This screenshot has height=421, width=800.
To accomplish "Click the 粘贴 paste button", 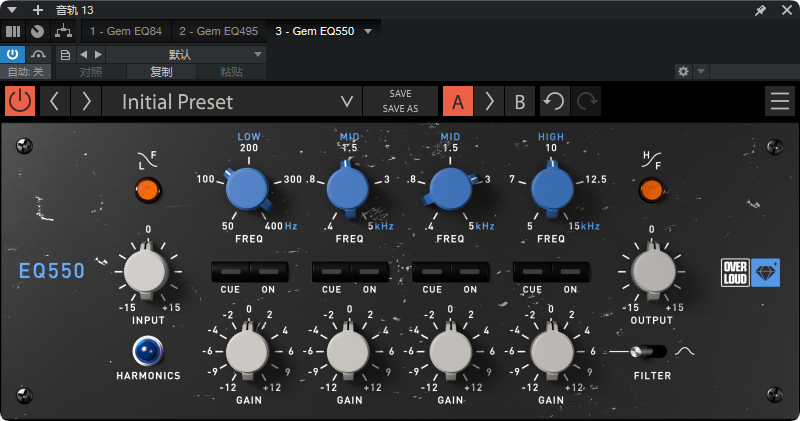I will click(231, 72).
